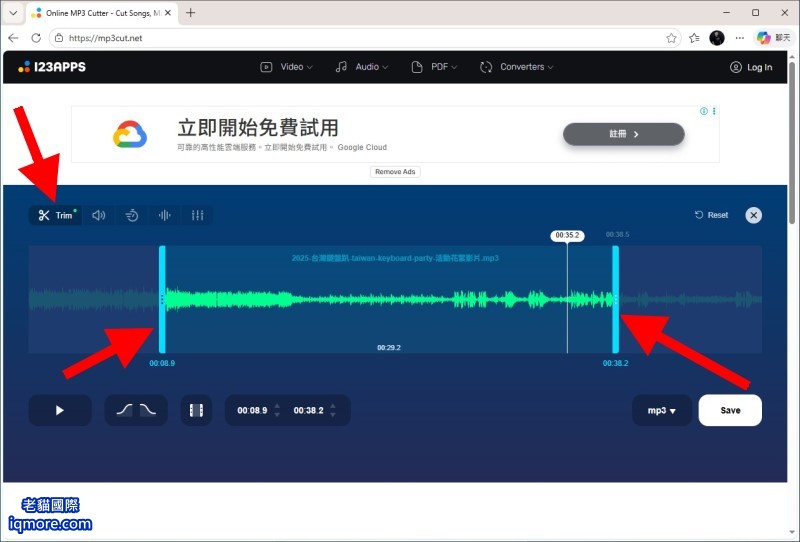Click the ad info icon
Screen dimensions: 800x542
click(704, 111)
